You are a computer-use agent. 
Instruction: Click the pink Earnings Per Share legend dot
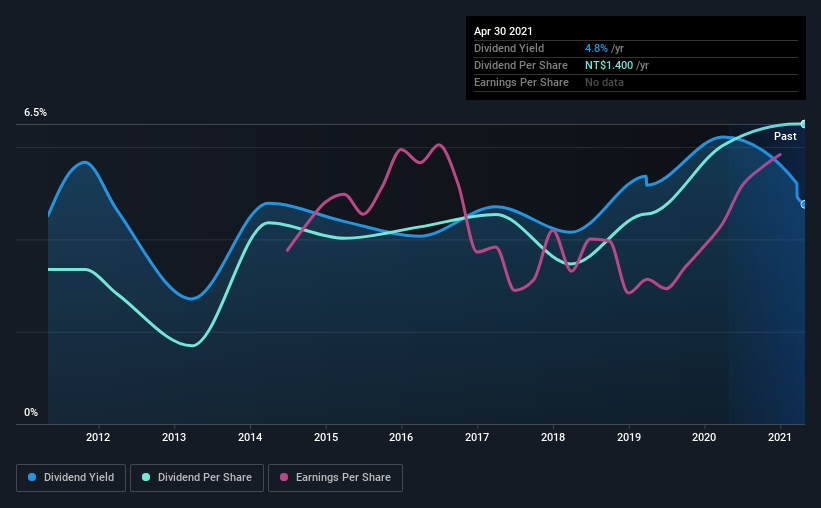(x=284, y=477)
